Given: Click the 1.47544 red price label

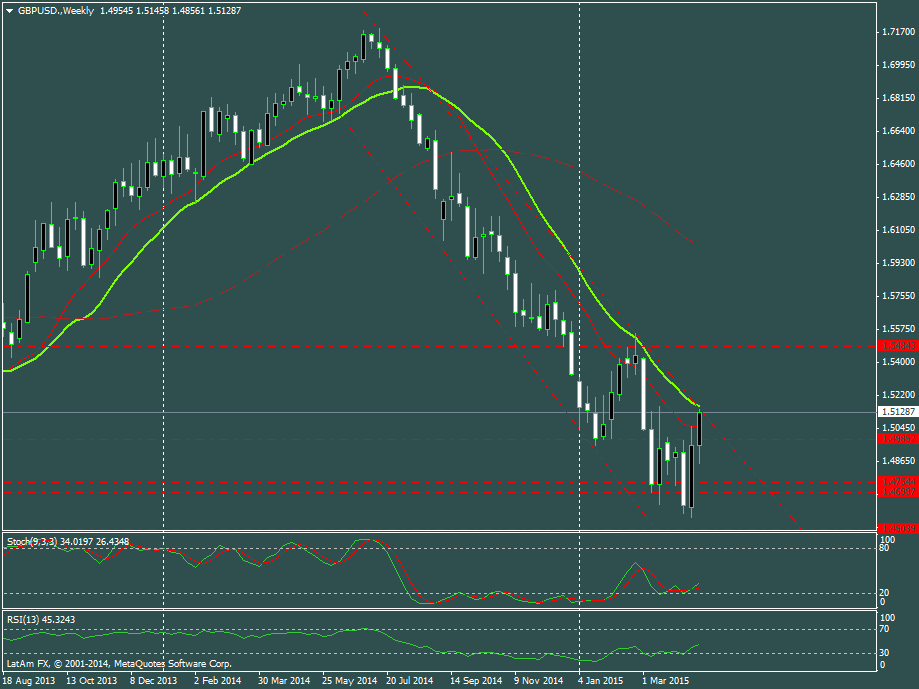Looking at the screenshot, I should click(x=897, y=482).
